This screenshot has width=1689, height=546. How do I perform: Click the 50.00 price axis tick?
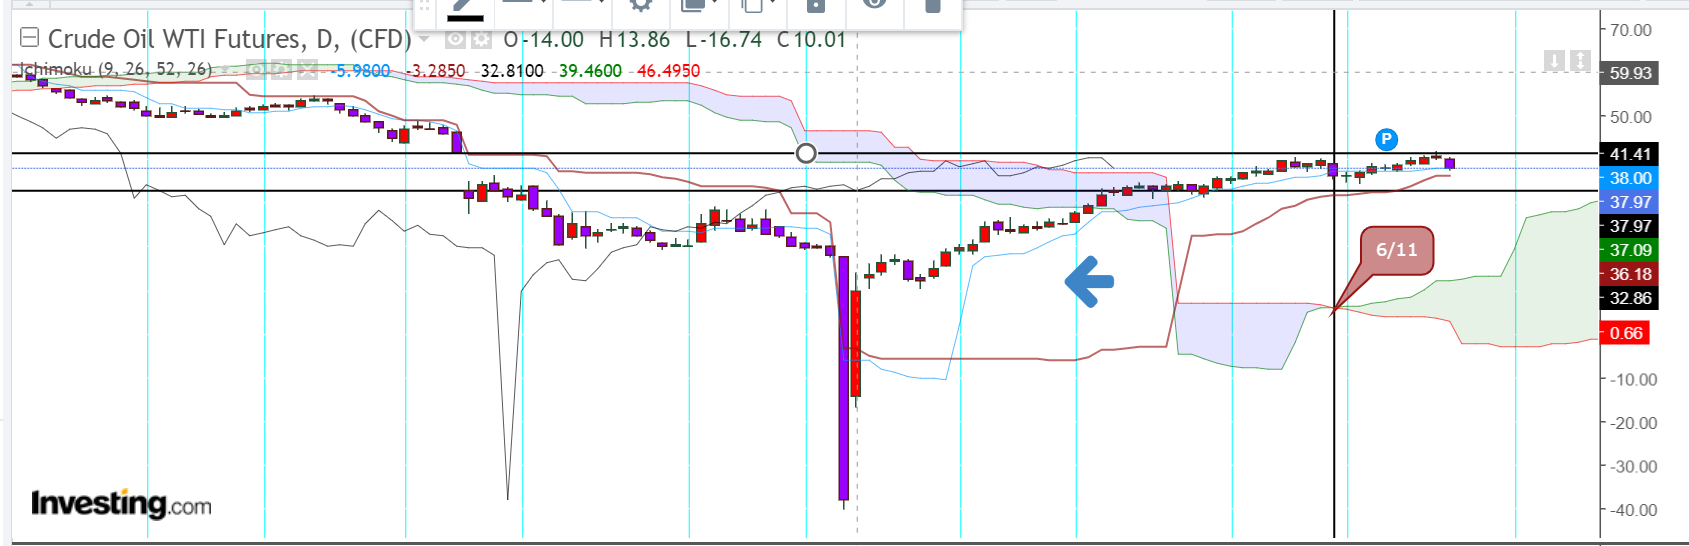(x=1630, y=117)
